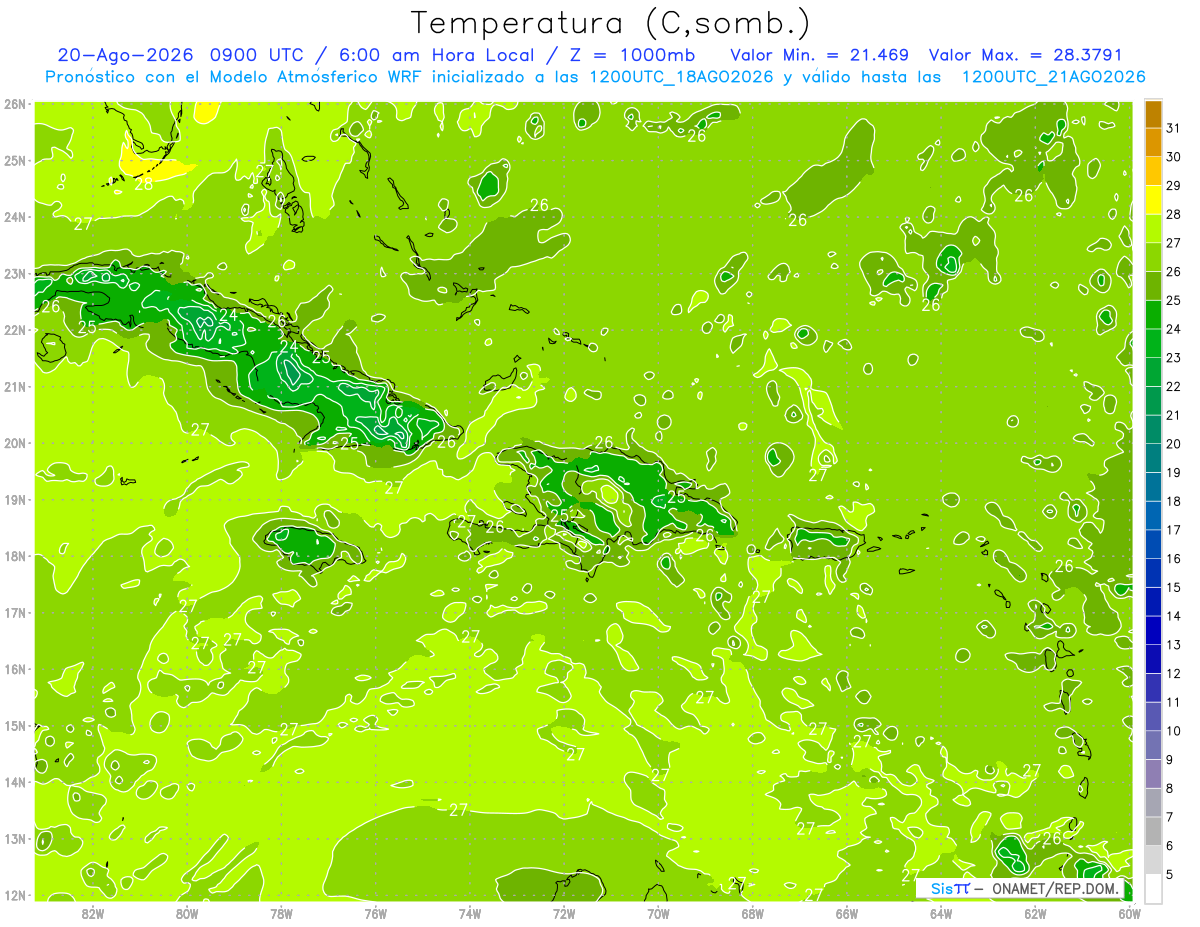
Task: Click the color scale value label 22
Action: (1174, 386)
